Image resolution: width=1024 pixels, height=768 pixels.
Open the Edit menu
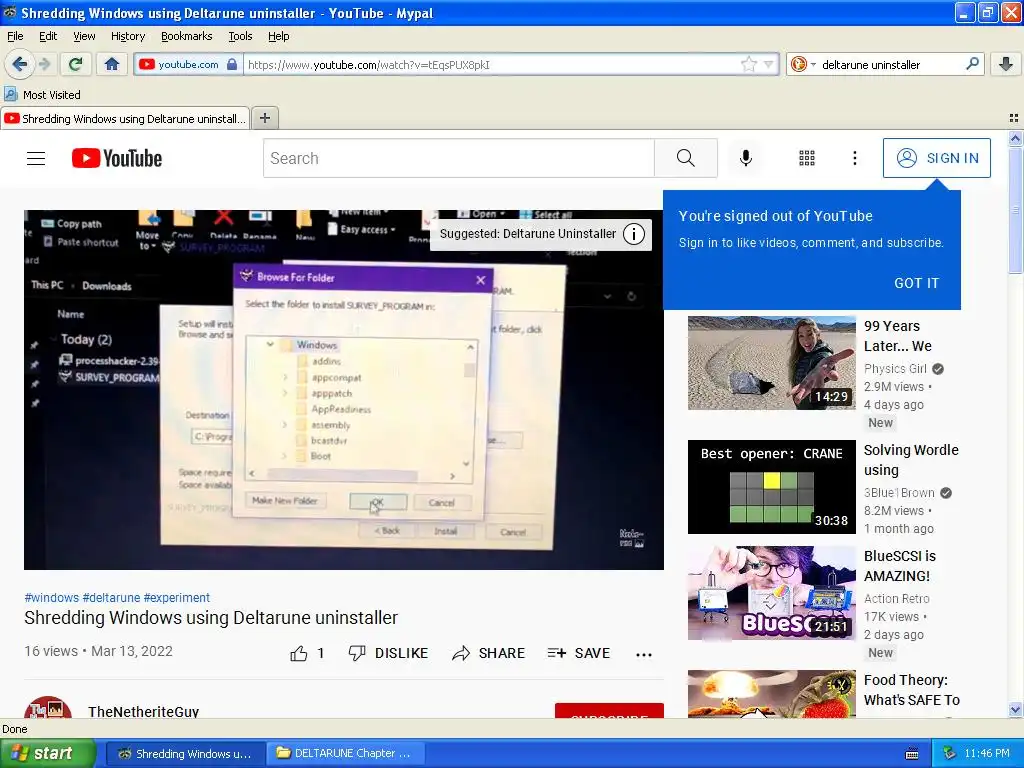tap(48, 36)
